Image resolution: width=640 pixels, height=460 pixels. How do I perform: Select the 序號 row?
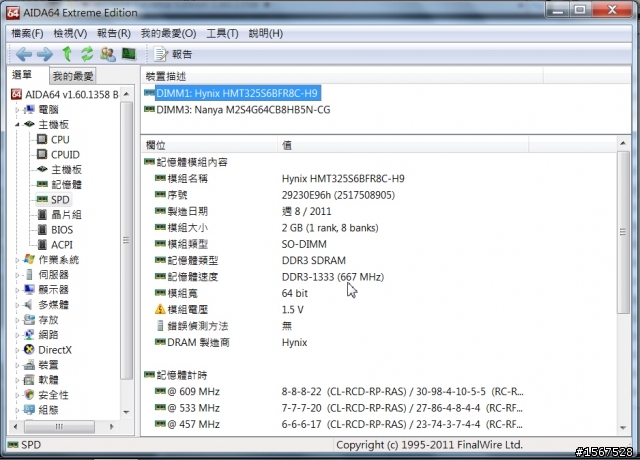pyautogui.click(x=380, y=195)
